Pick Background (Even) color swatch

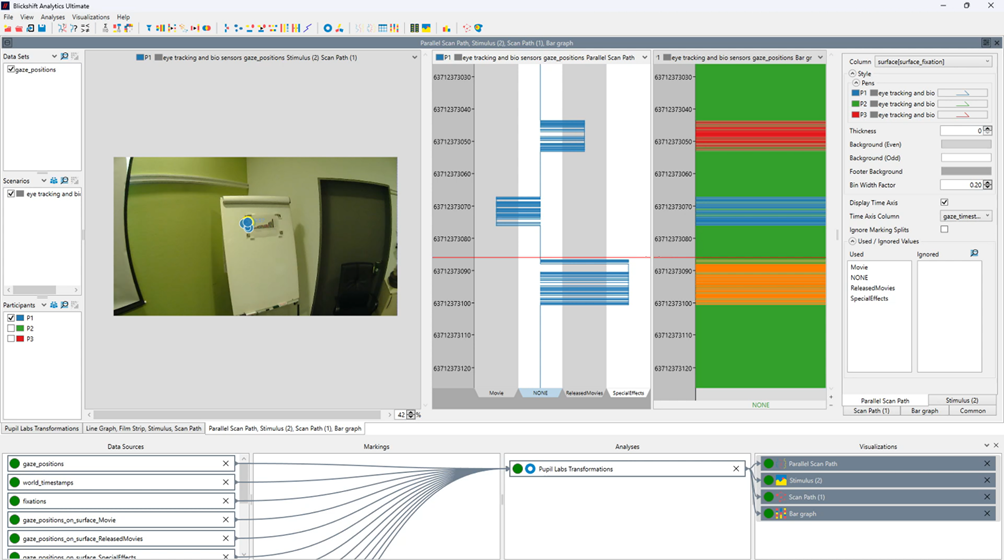pyautogui.click(x=966, y=145)
